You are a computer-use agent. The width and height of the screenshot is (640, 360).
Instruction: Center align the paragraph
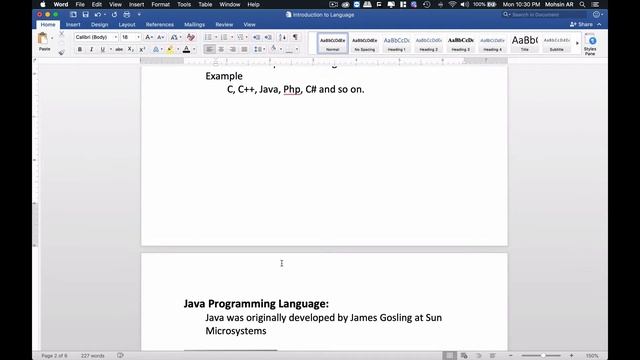[x=221, y=49]
